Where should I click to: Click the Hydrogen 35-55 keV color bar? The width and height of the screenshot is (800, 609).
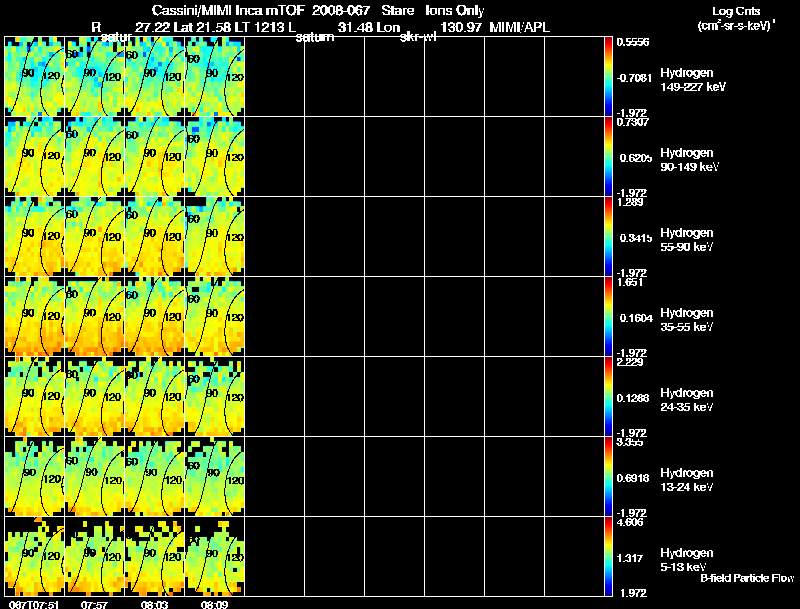point(608,317)
